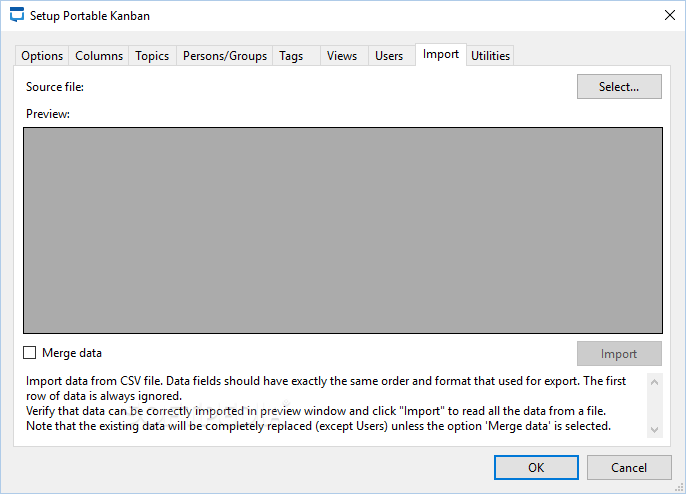
Task: Open the Options tab
Action: (x=42, y=56)
